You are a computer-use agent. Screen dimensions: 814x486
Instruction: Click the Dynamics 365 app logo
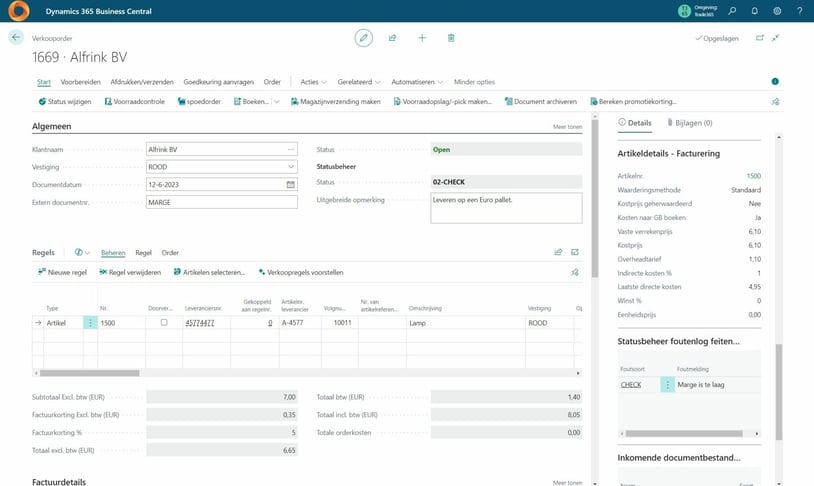point(19,11)
